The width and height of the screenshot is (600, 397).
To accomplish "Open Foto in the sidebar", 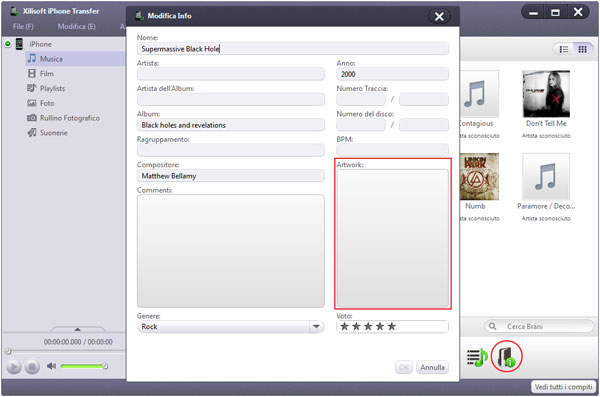I will click(x=47, y=103).
